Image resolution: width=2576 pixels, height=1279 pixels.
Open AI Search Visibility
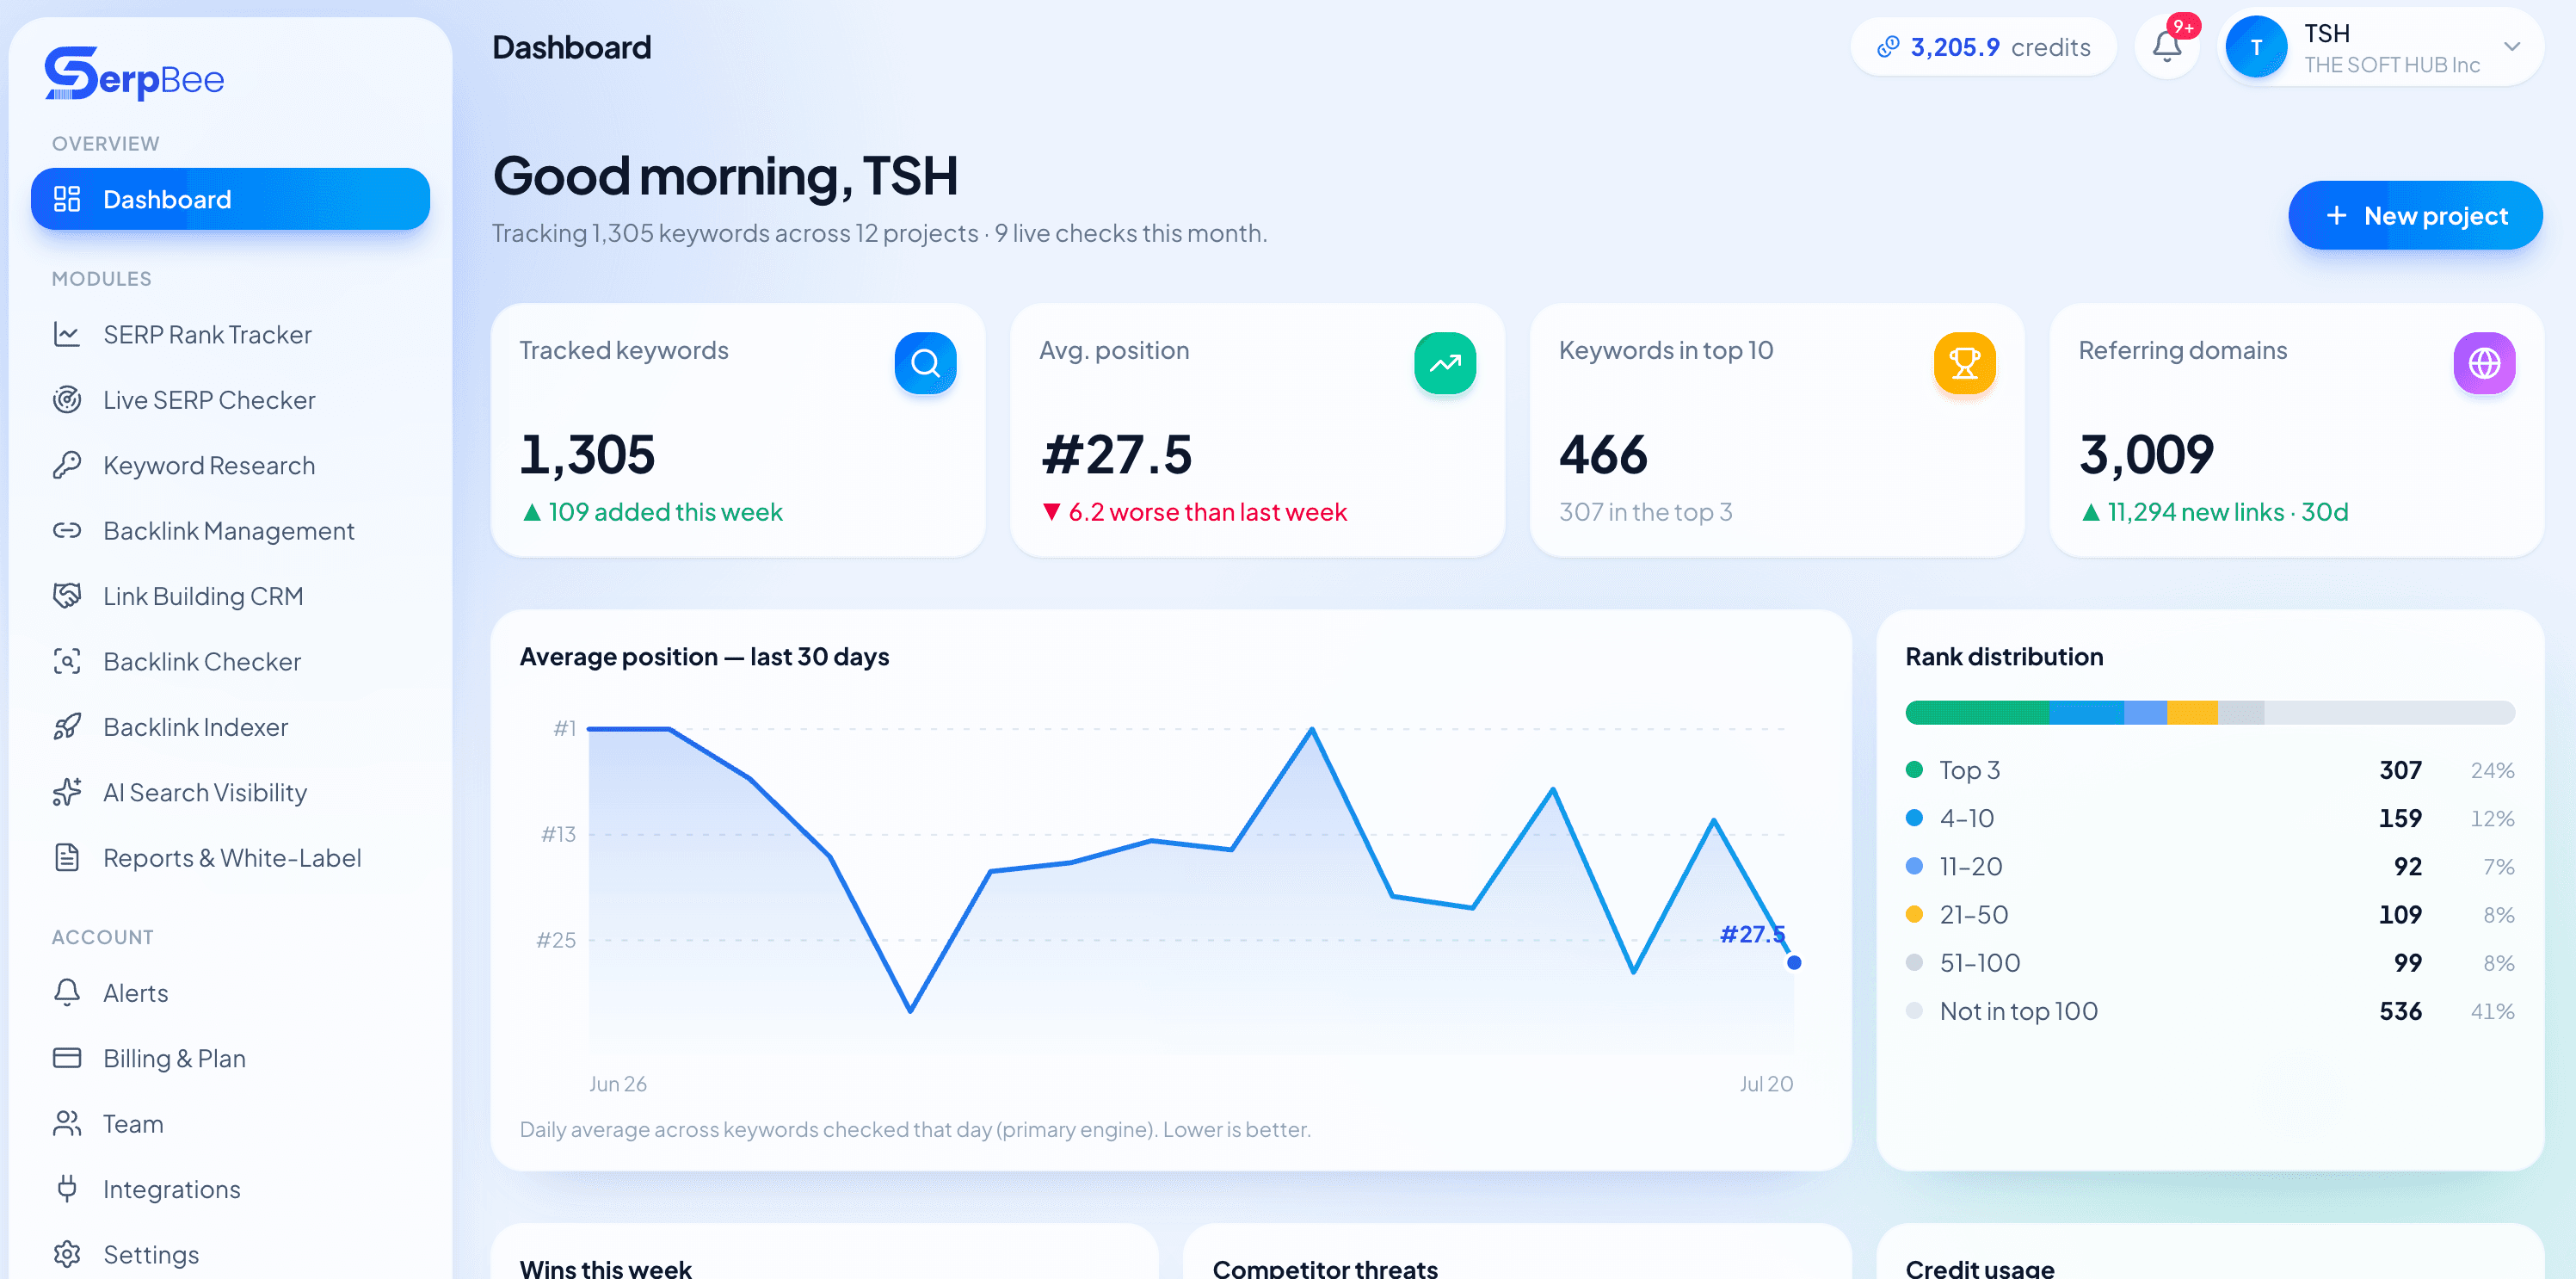point(230,792)
